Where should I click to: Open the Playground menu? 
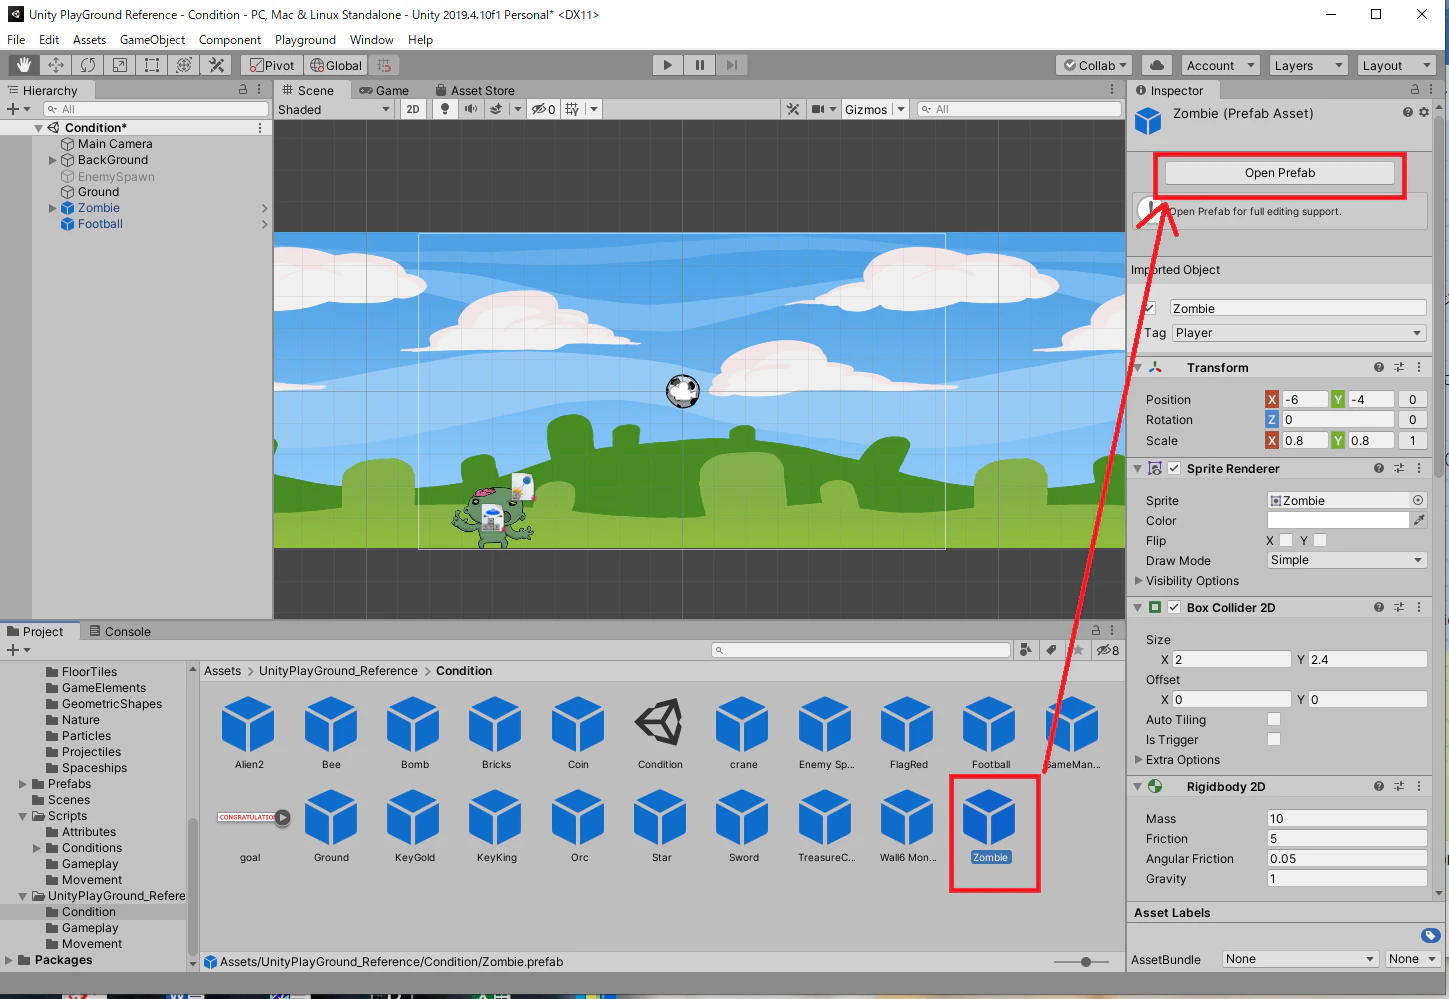(305, 40)
